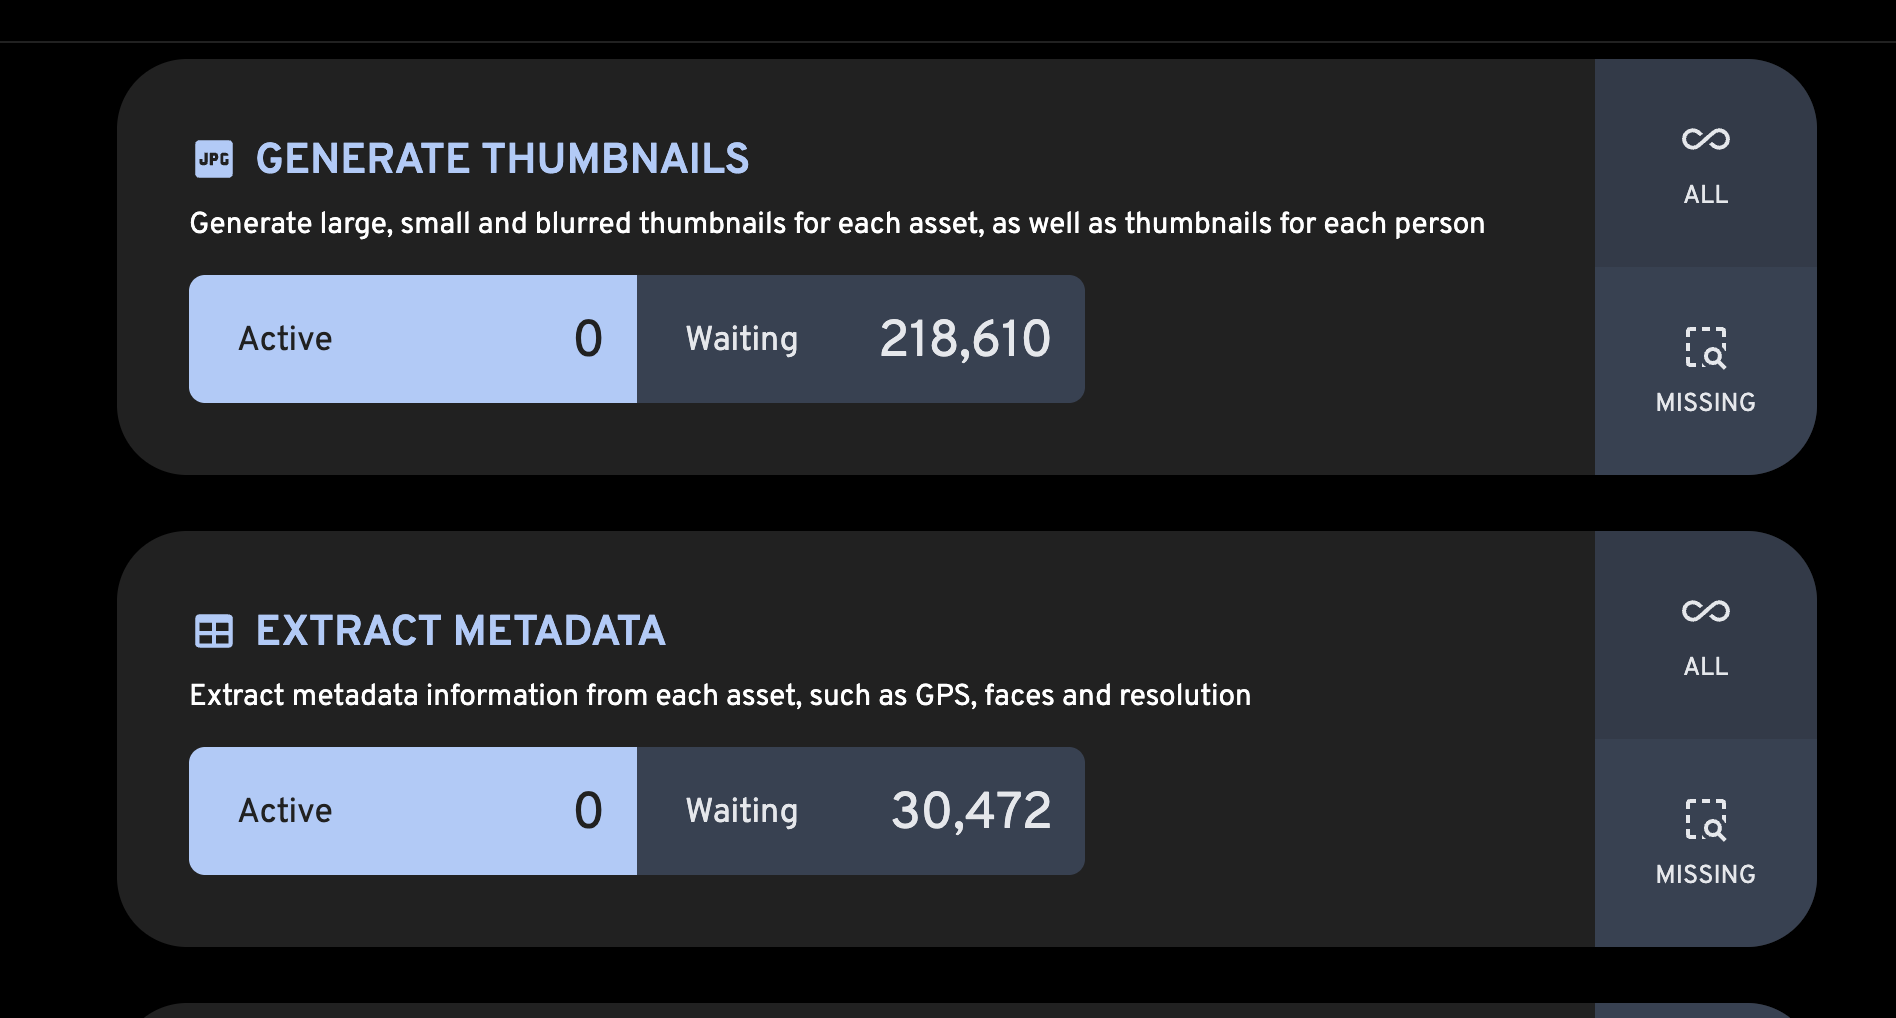Click the 218,610 waiting count
This screenshot has width=1896, height=1018.
click(x=964, y=339)
